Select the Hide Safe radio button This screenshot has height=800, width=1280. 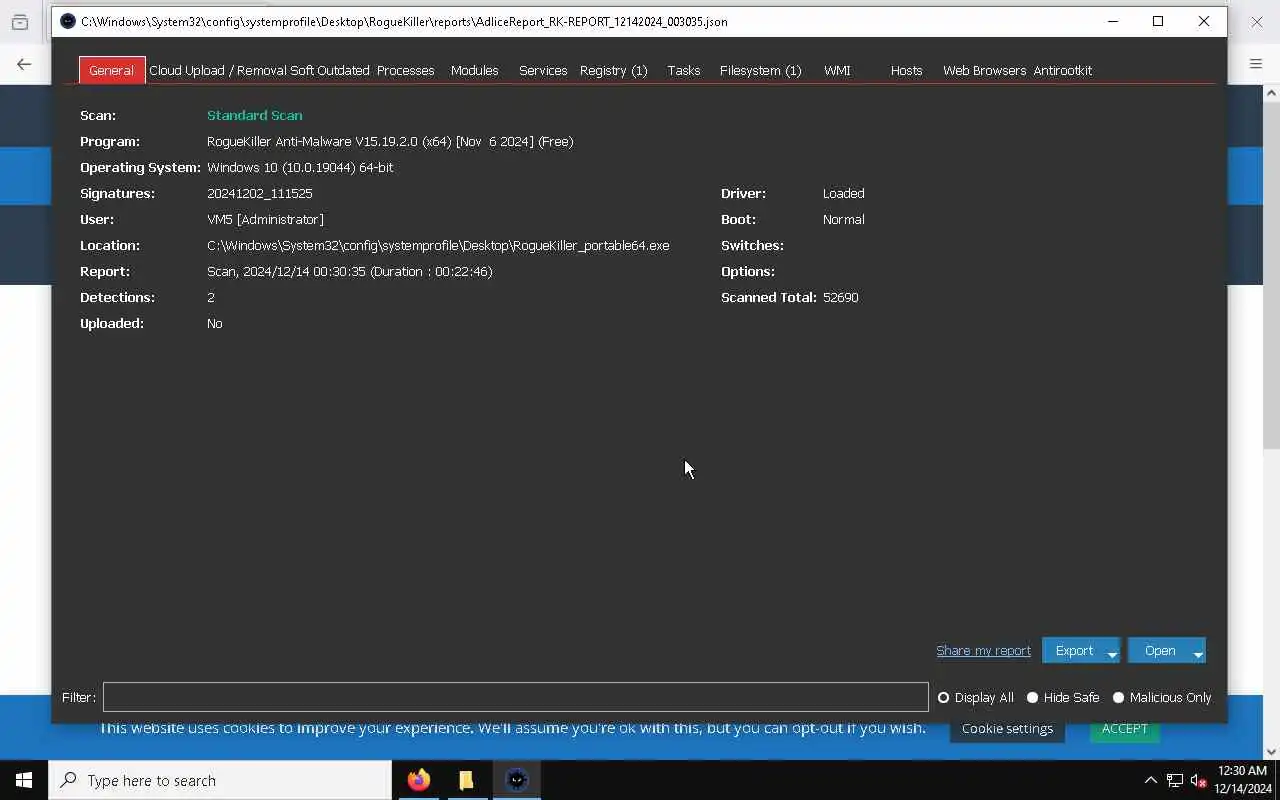(x=1032, y=698)
